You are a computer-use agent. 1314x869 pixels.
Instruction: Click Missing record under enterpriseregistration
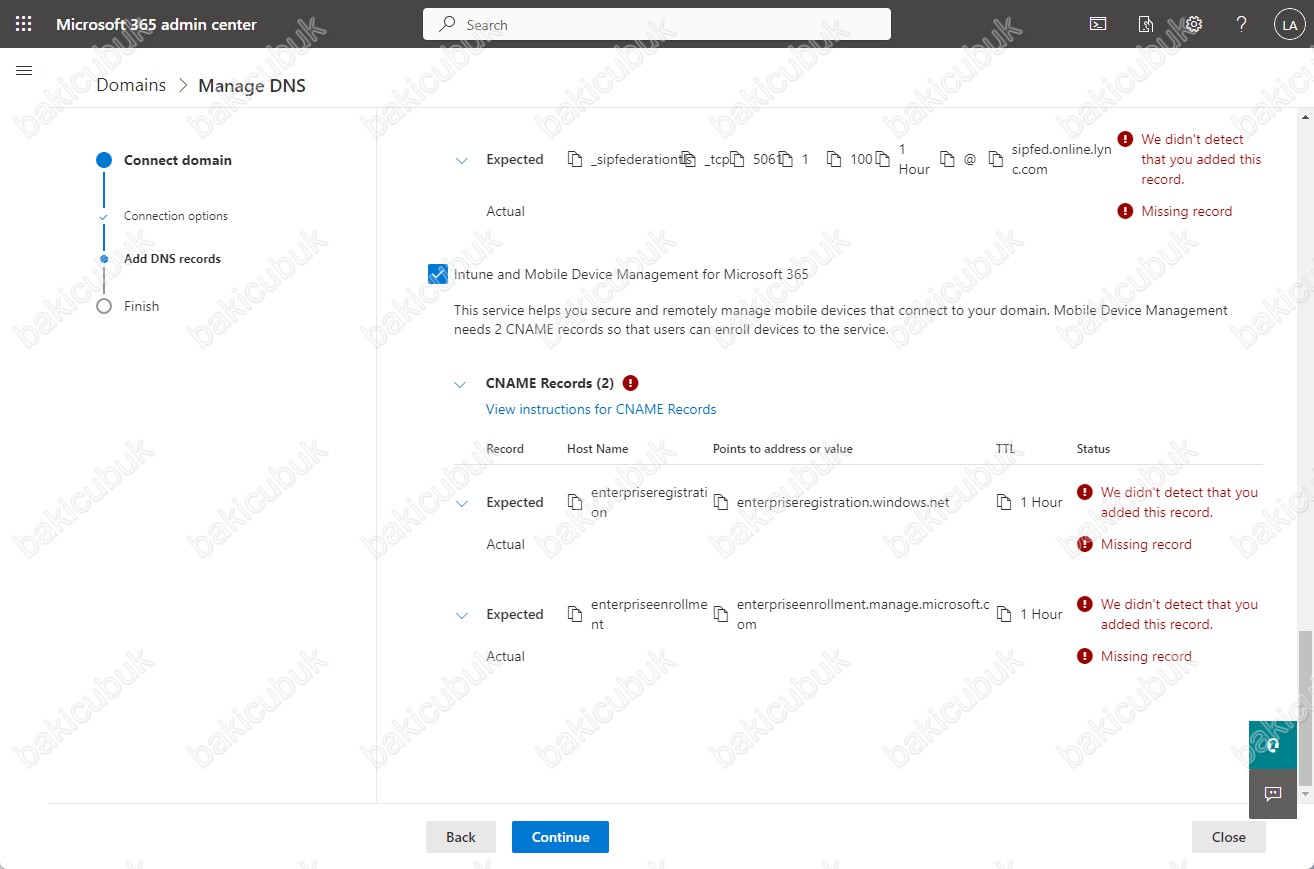[x=1146, y=544]
